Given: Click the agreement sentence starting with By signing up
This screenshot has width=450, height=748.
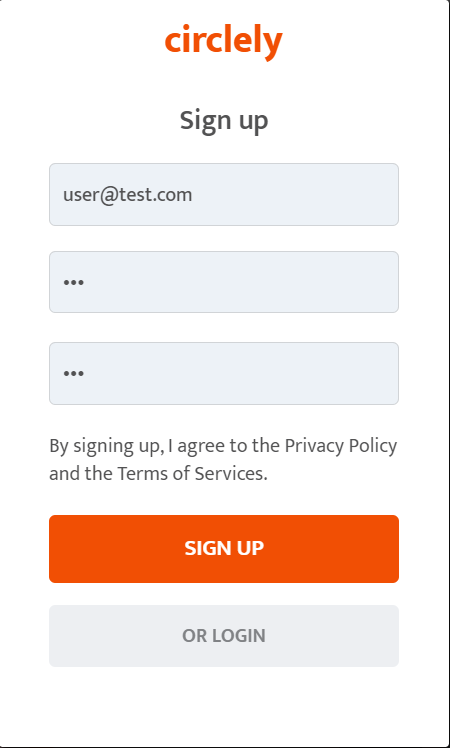Looking at the screenshot, I should click(223, 460).
